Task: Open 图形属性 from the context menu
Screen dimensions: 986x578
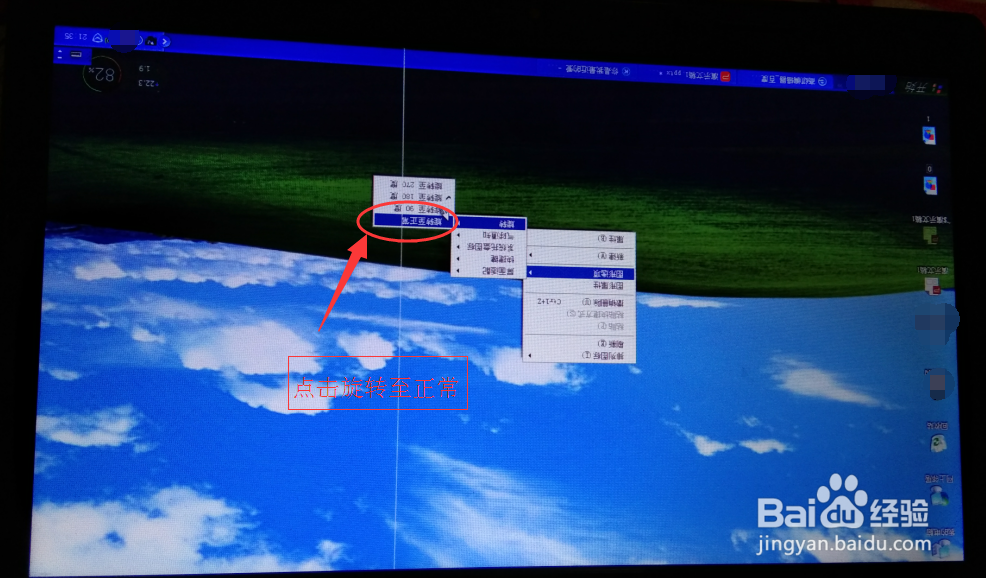Action: [x=580, y=286]
